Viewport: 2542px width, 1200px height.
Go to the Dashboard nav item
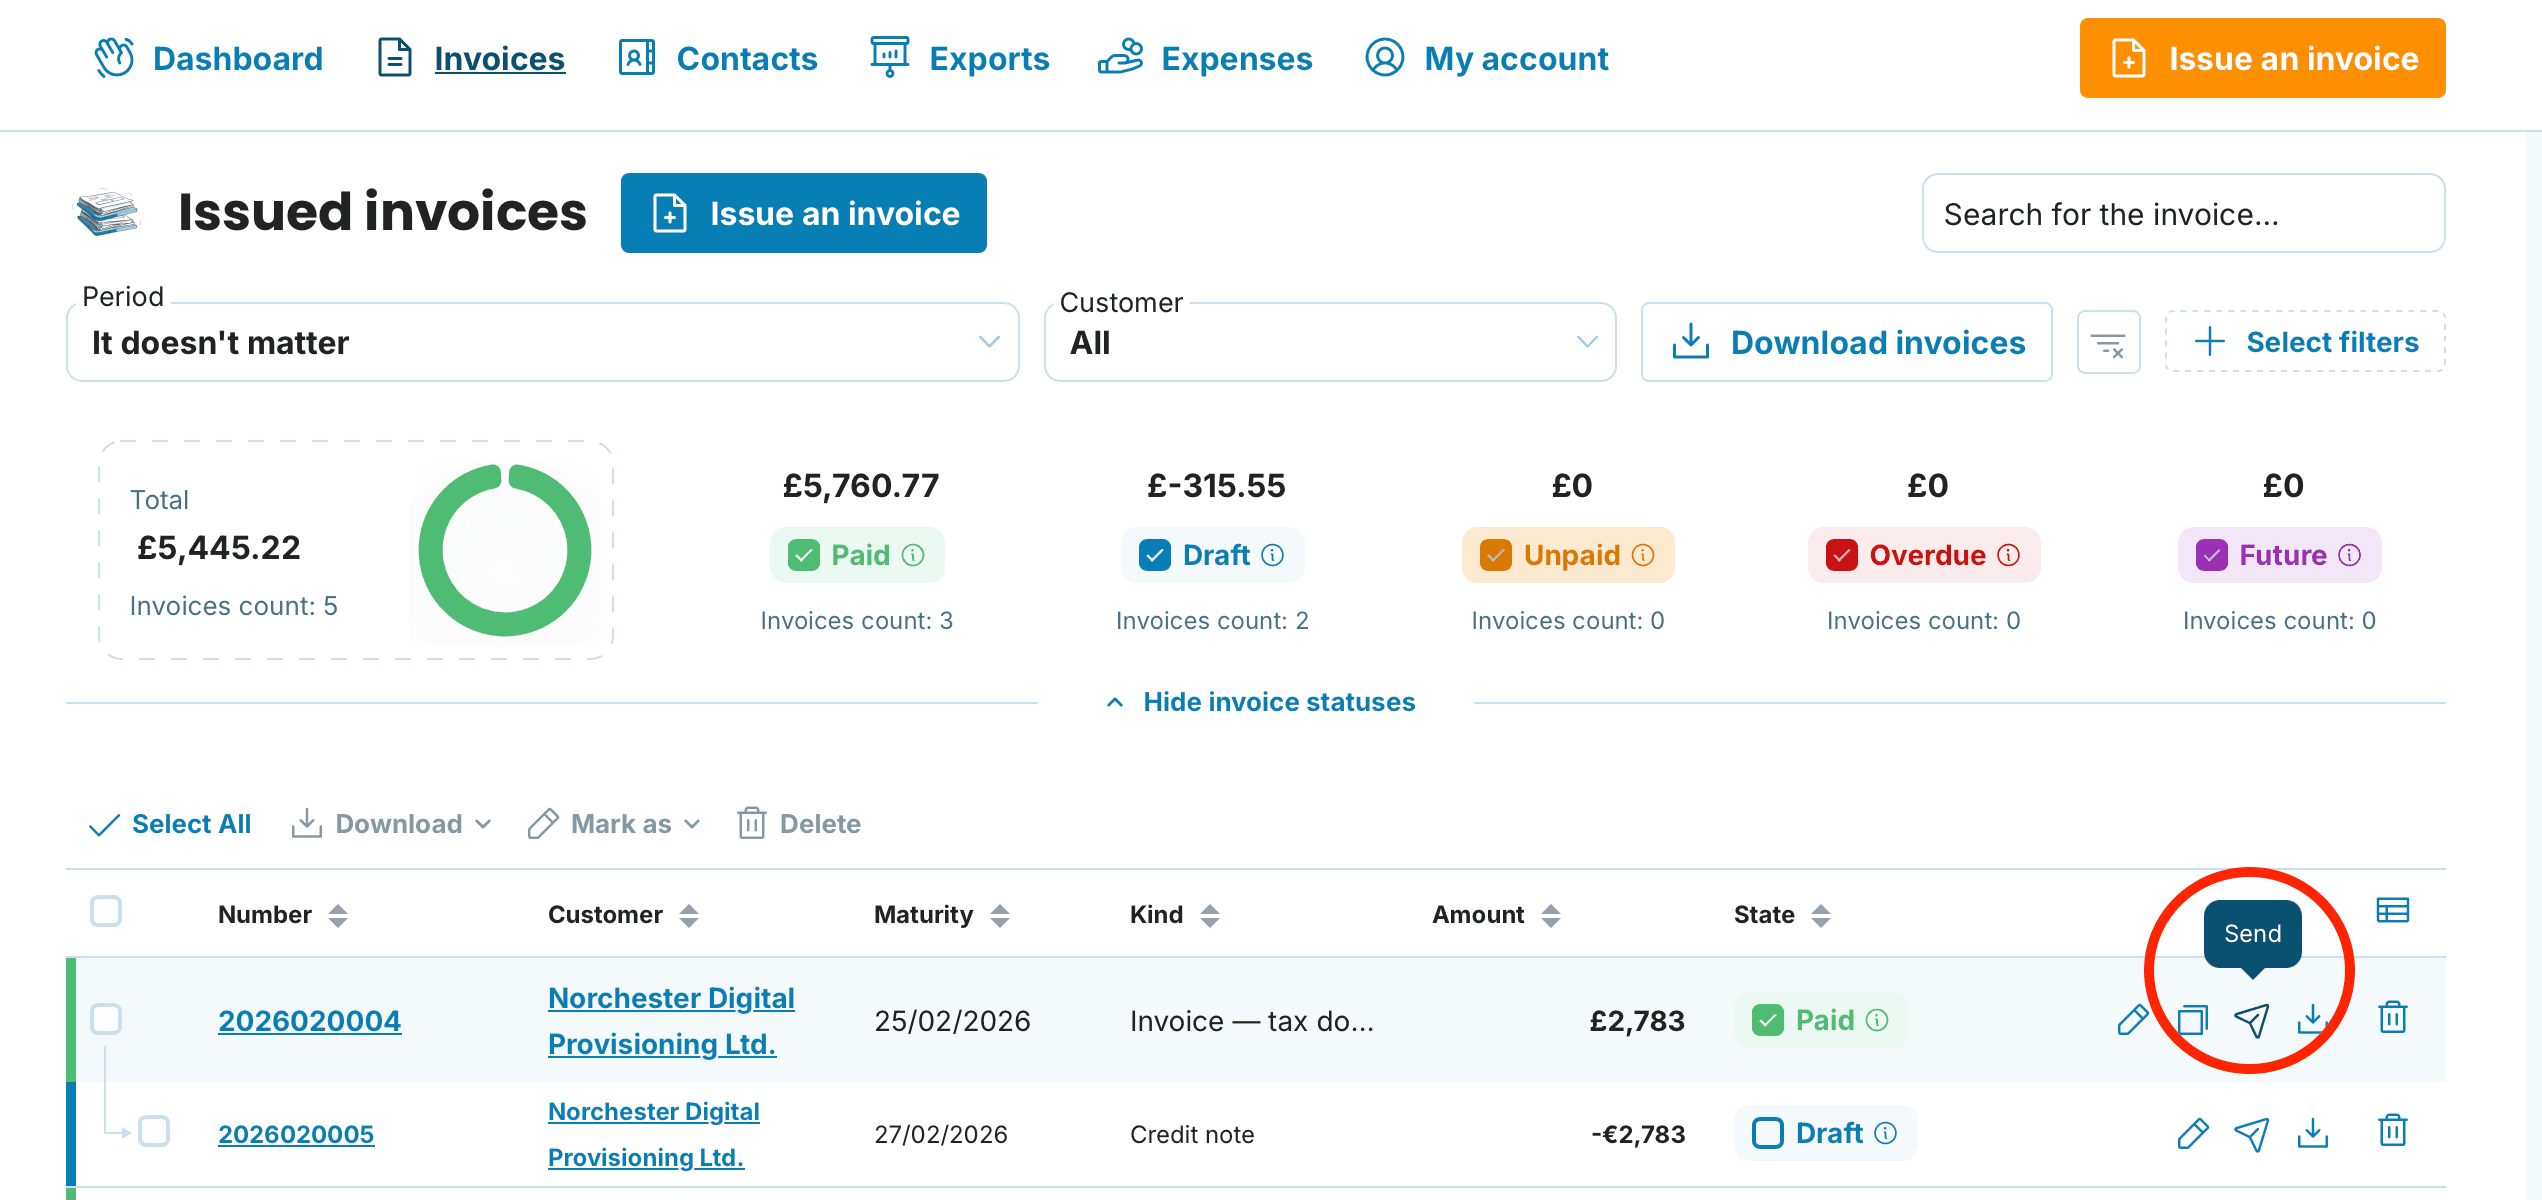[x=208, y=58]
